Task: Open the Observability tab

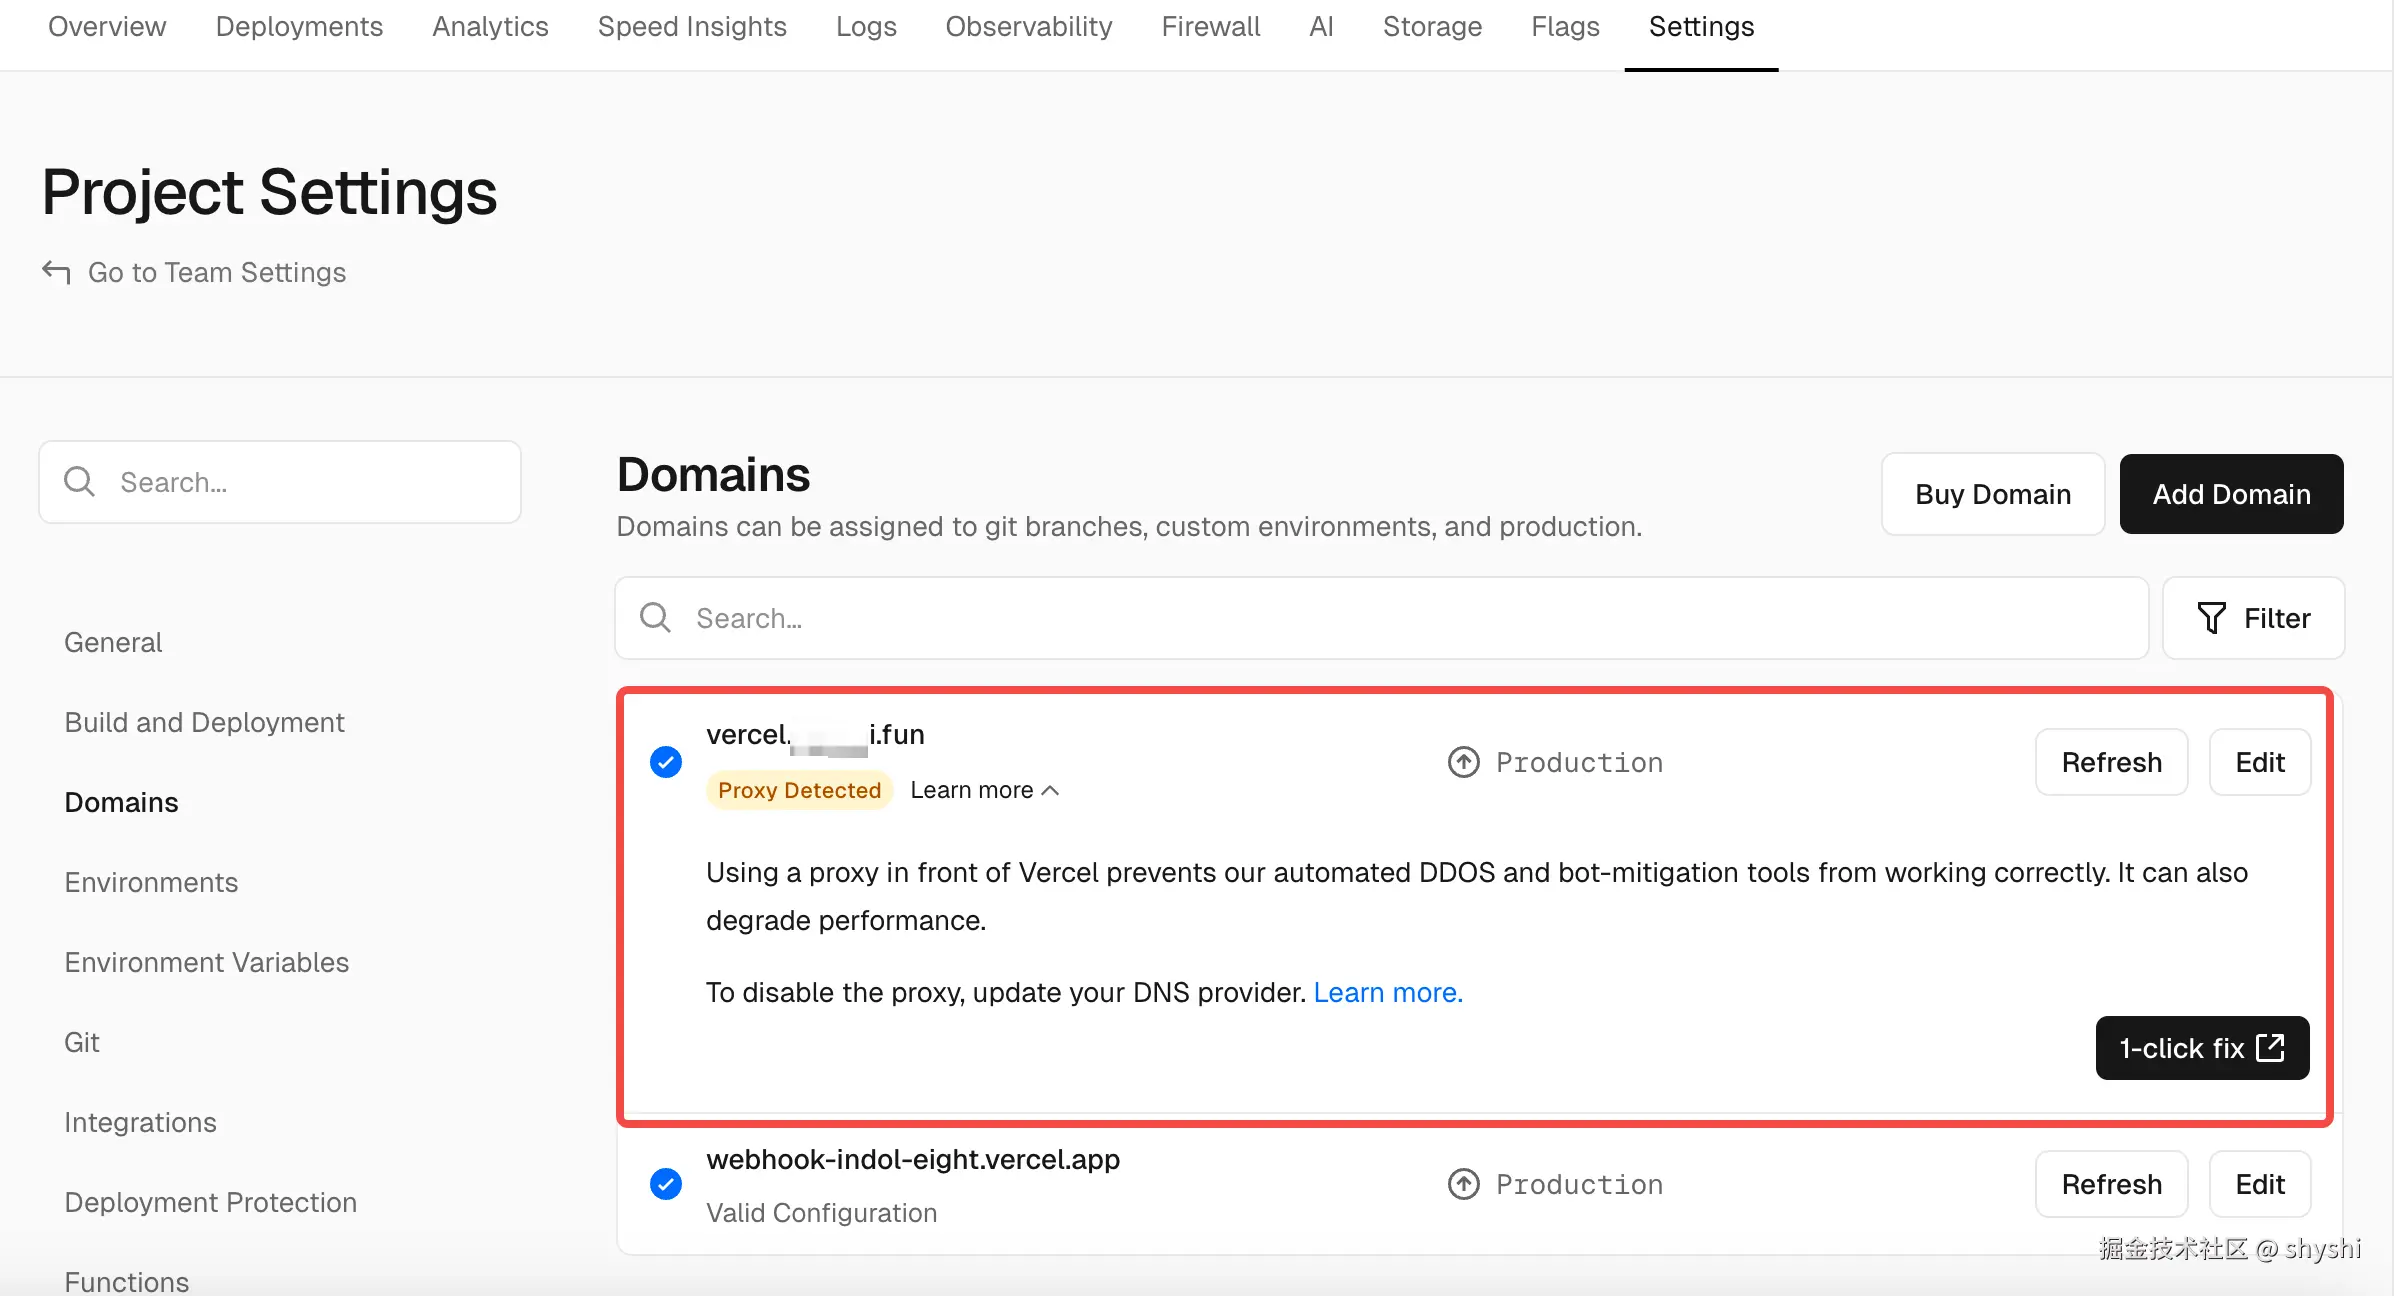Action: (x=1029, y=27)
